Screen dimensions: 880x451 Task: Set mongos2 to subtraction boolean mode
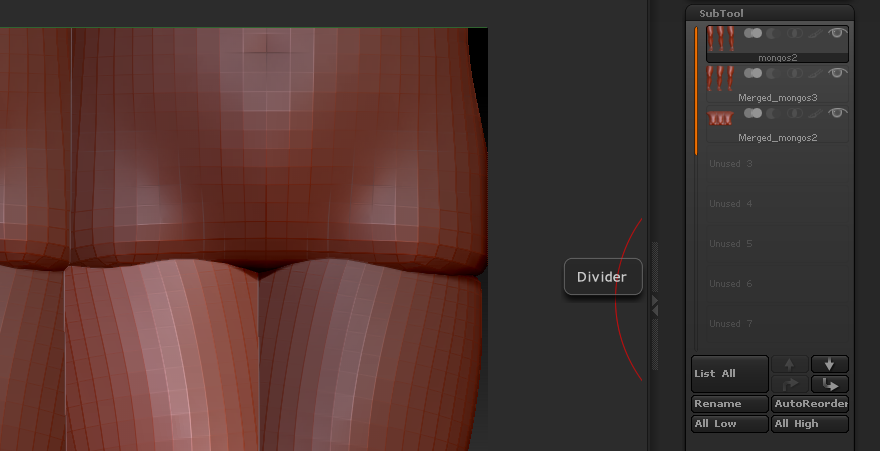[x=774, y=34]
